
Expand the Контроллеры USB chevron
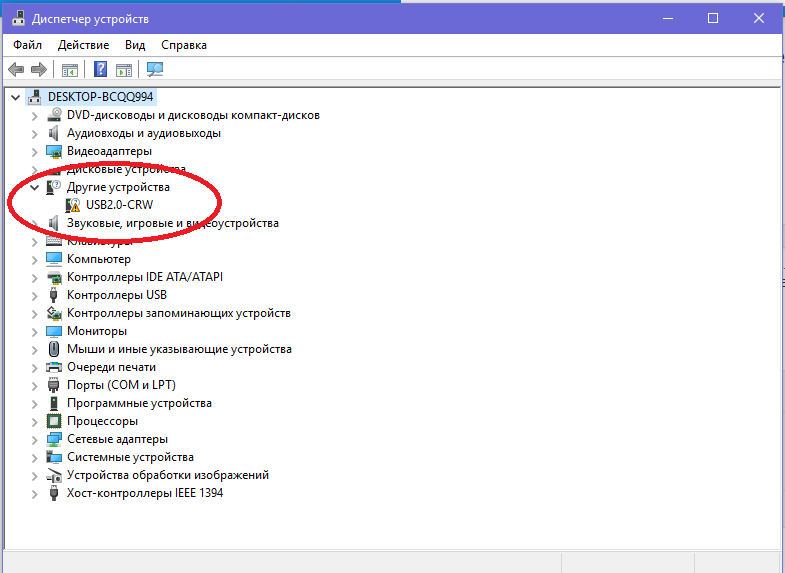point(35,296)
